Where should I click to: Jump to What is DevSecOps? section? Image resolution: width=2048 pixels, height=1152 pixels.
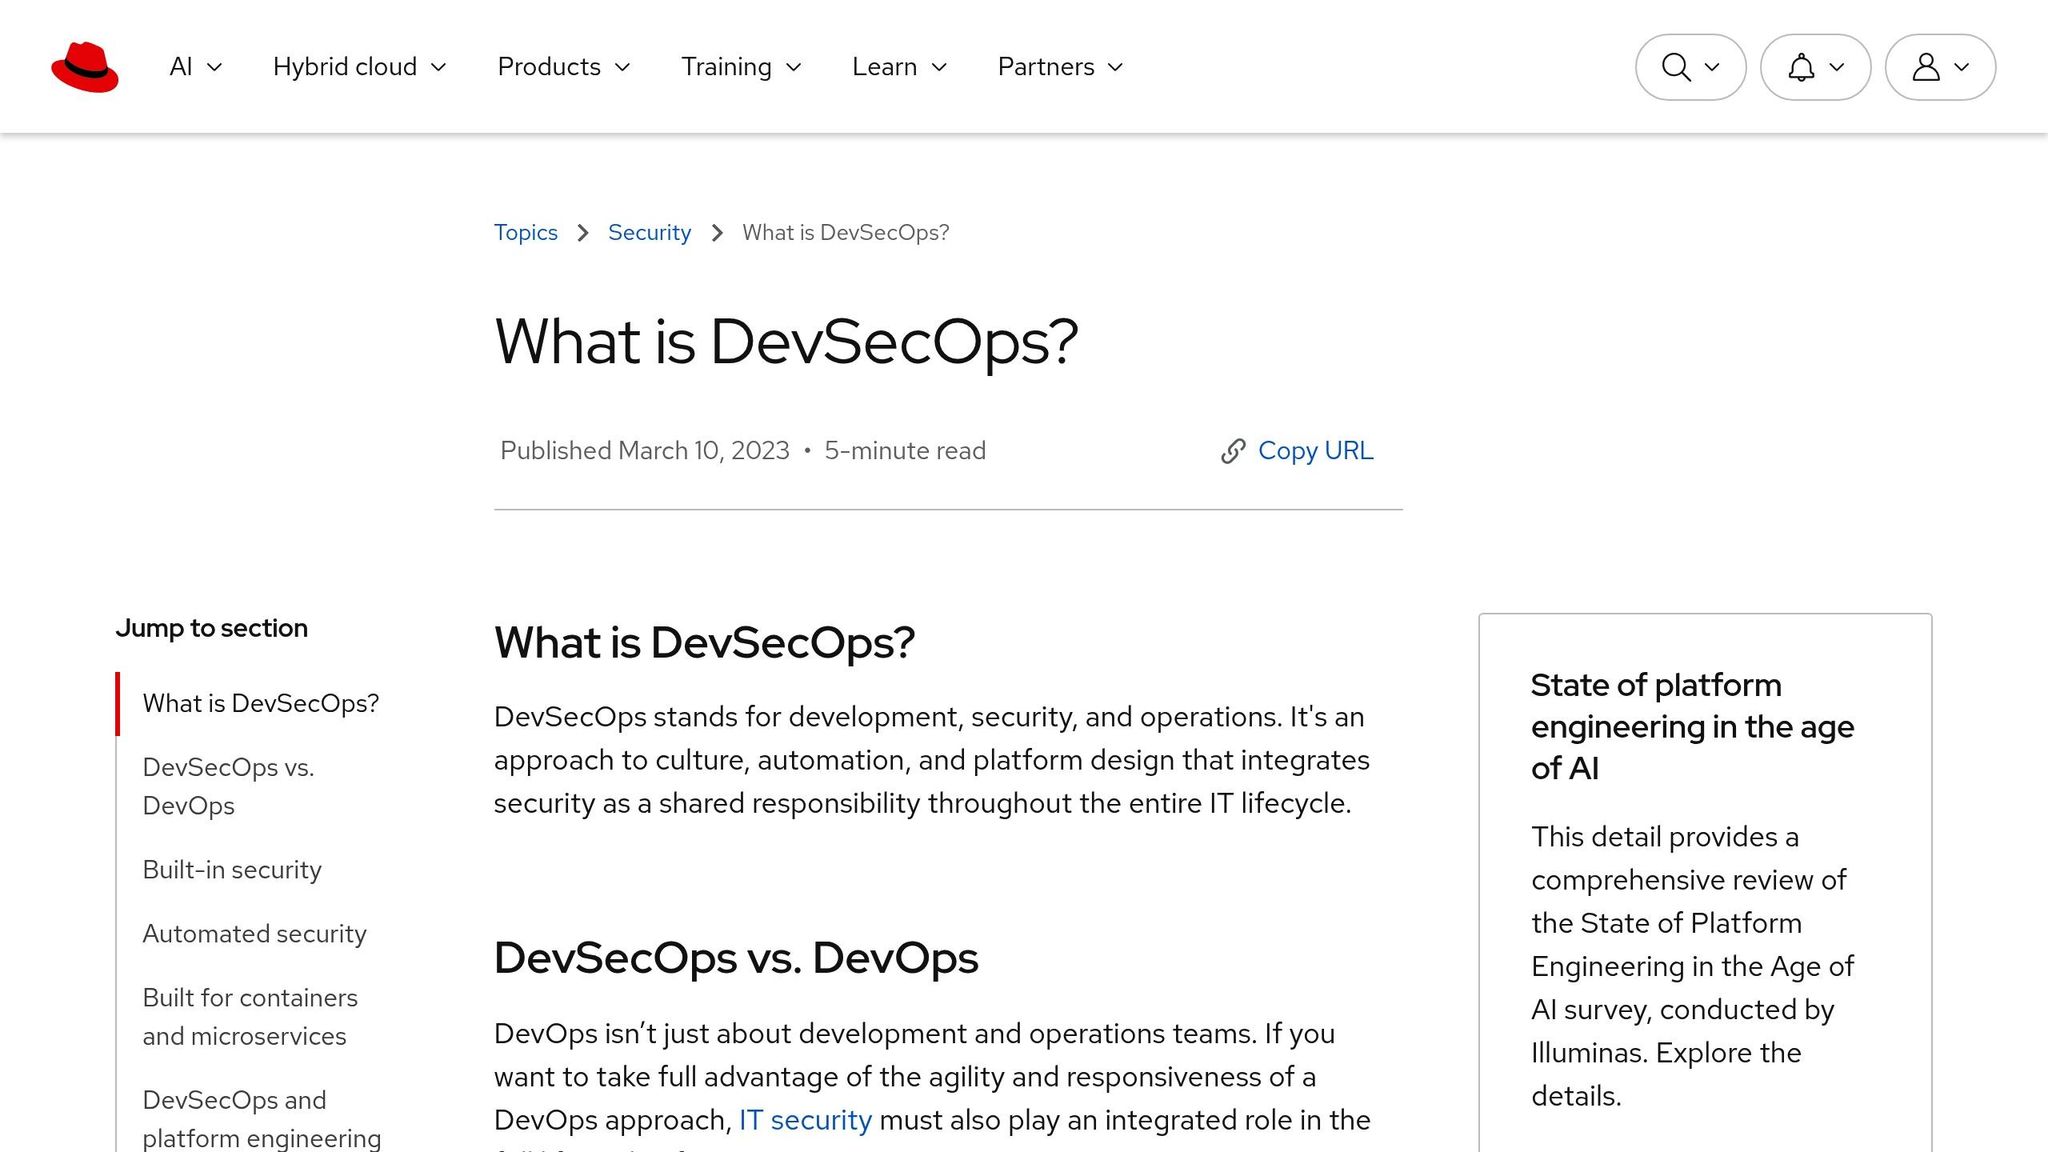[x=261, y=704]
